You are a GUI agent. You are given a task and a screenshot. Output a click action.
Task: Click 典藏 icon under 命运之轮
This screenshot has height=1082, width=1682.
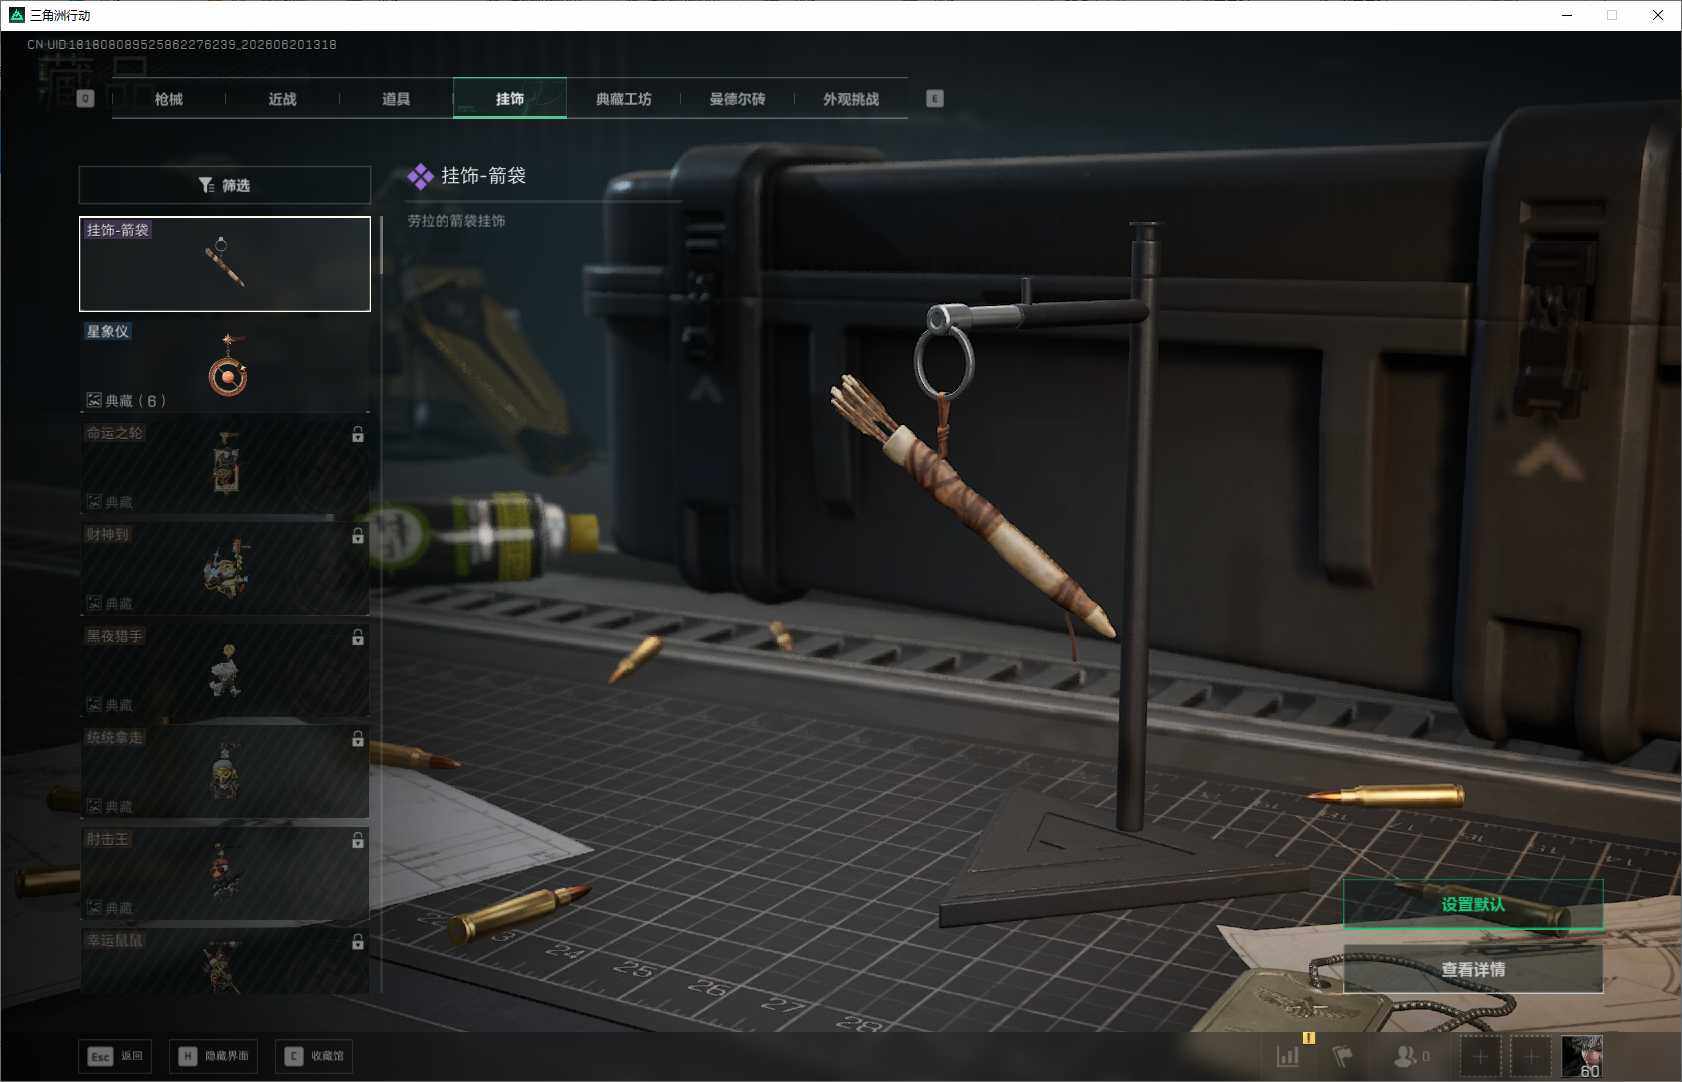[x=94, y=502]
